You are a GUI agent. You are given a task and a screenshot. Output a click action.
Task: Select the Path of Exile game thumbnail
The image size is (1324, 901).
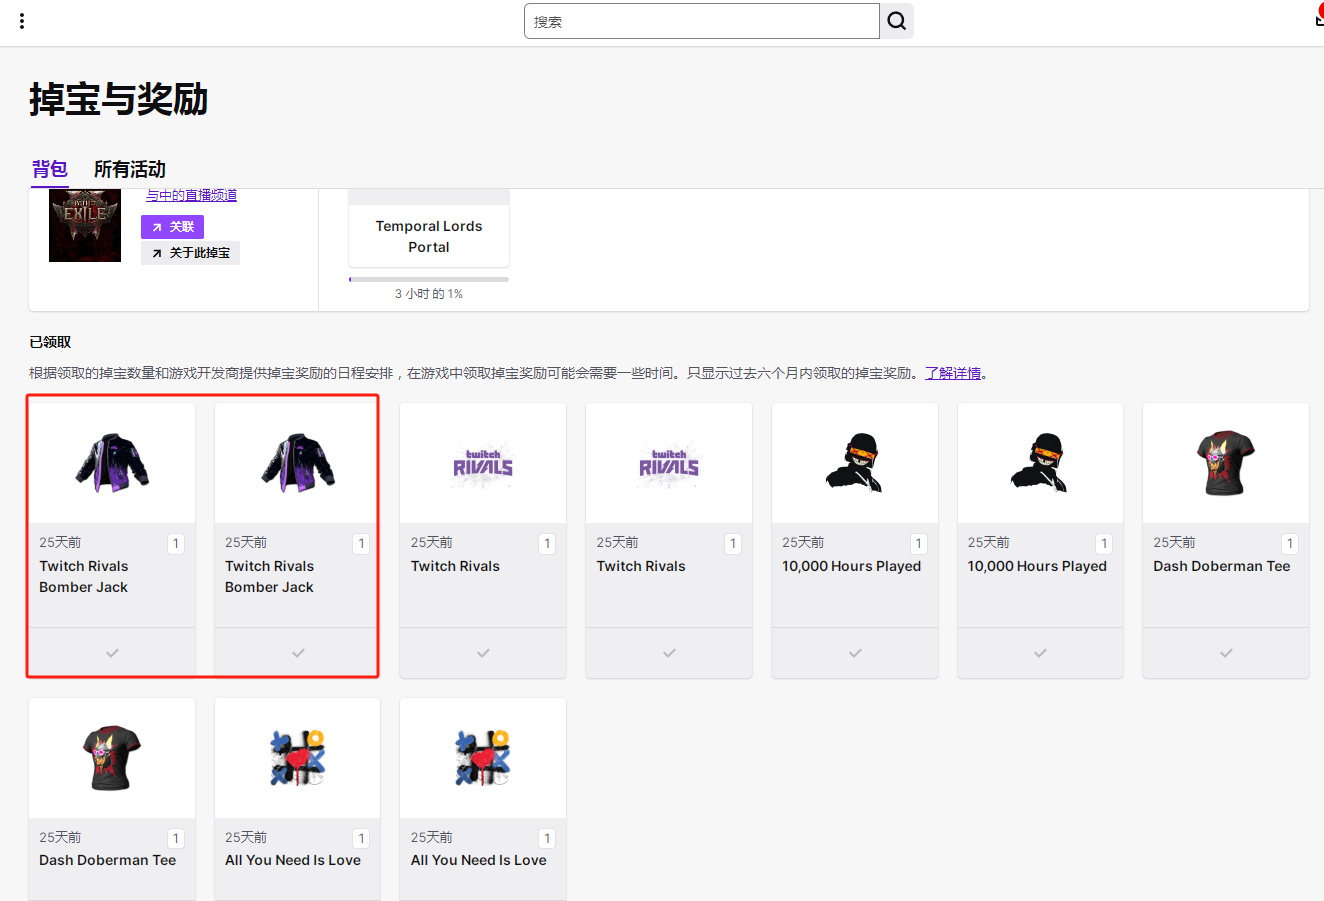tap(85, 226)
